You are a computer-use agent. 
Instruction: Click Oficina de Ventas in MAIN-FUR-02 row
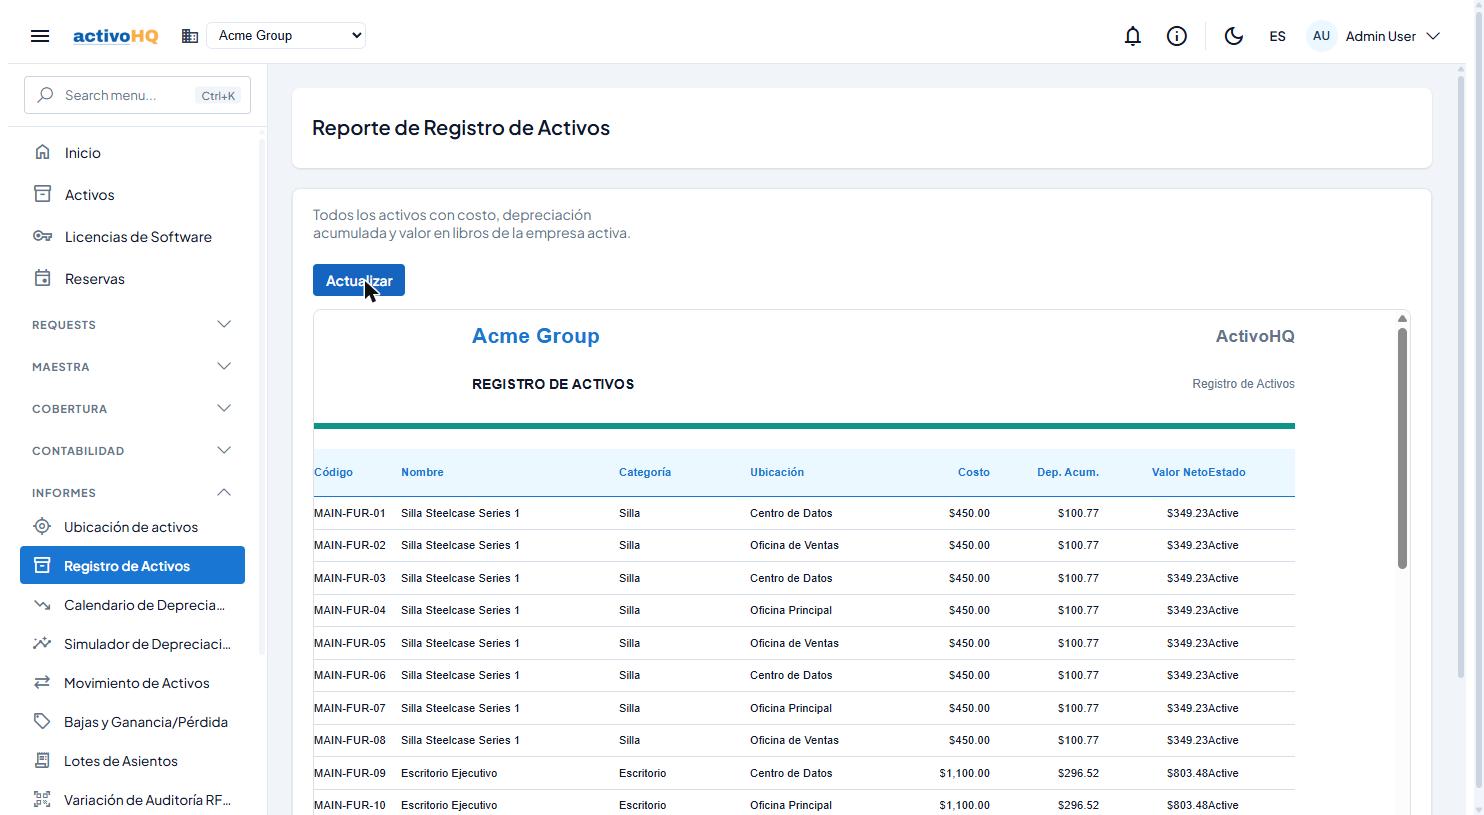(794, 545)
